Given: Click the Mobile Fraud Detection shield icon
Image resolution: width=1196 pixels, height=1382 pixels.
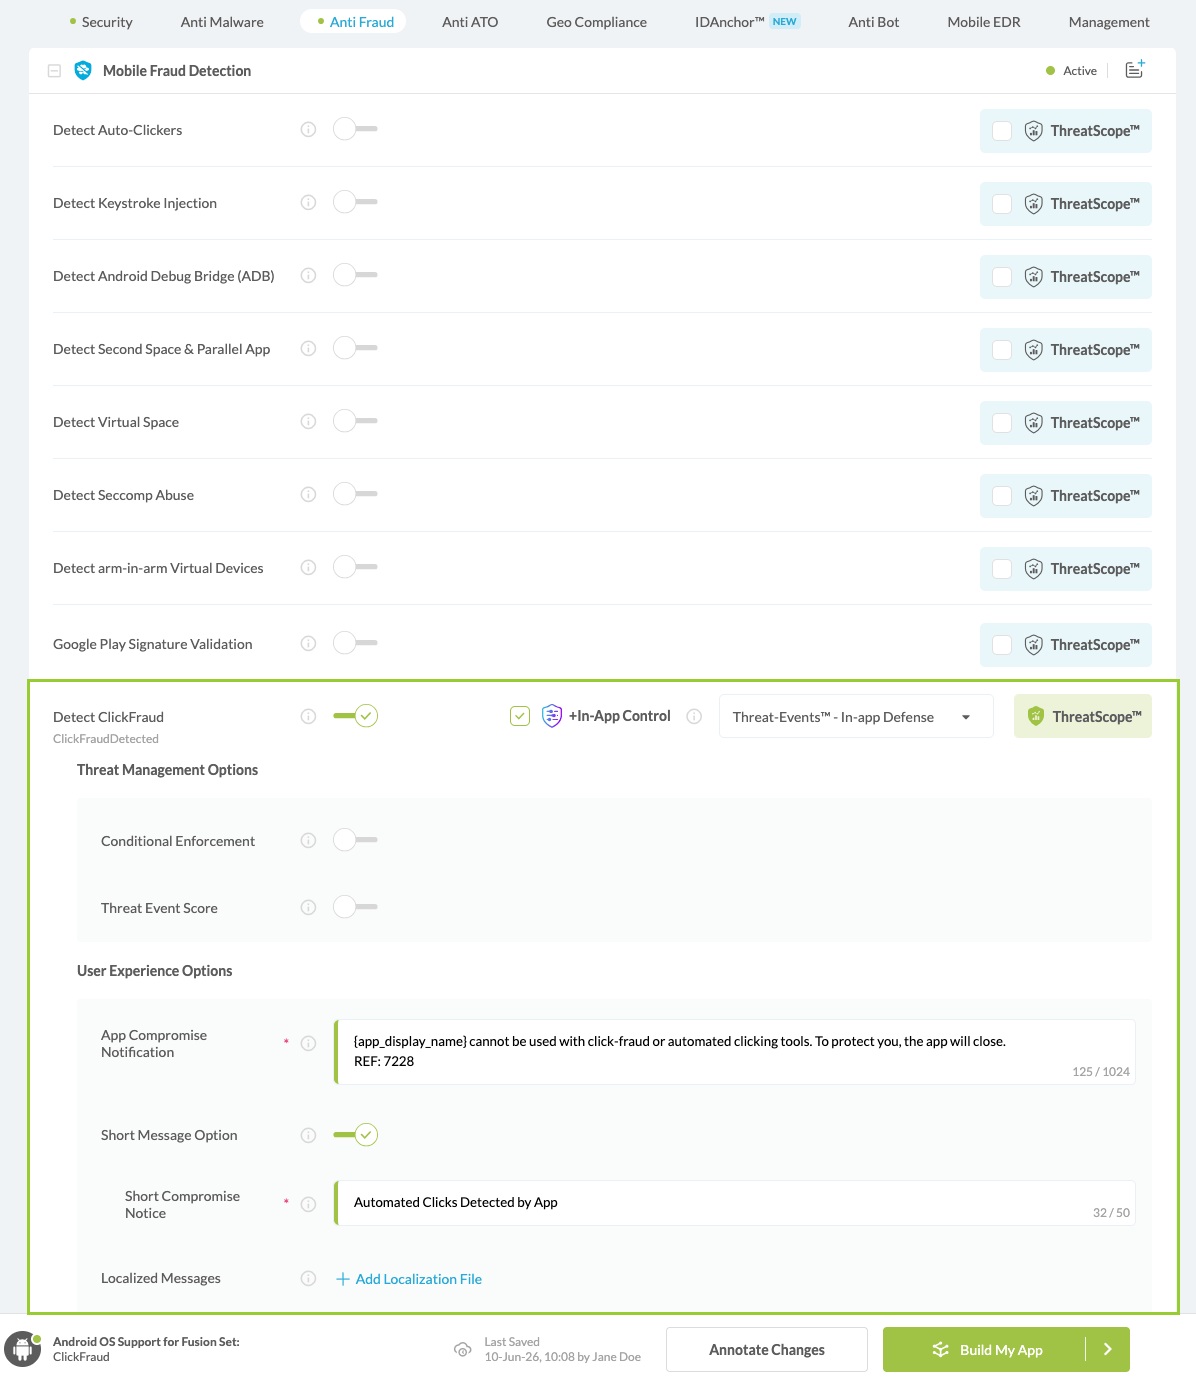Looking at the screenshot, I should pos(83,71).
